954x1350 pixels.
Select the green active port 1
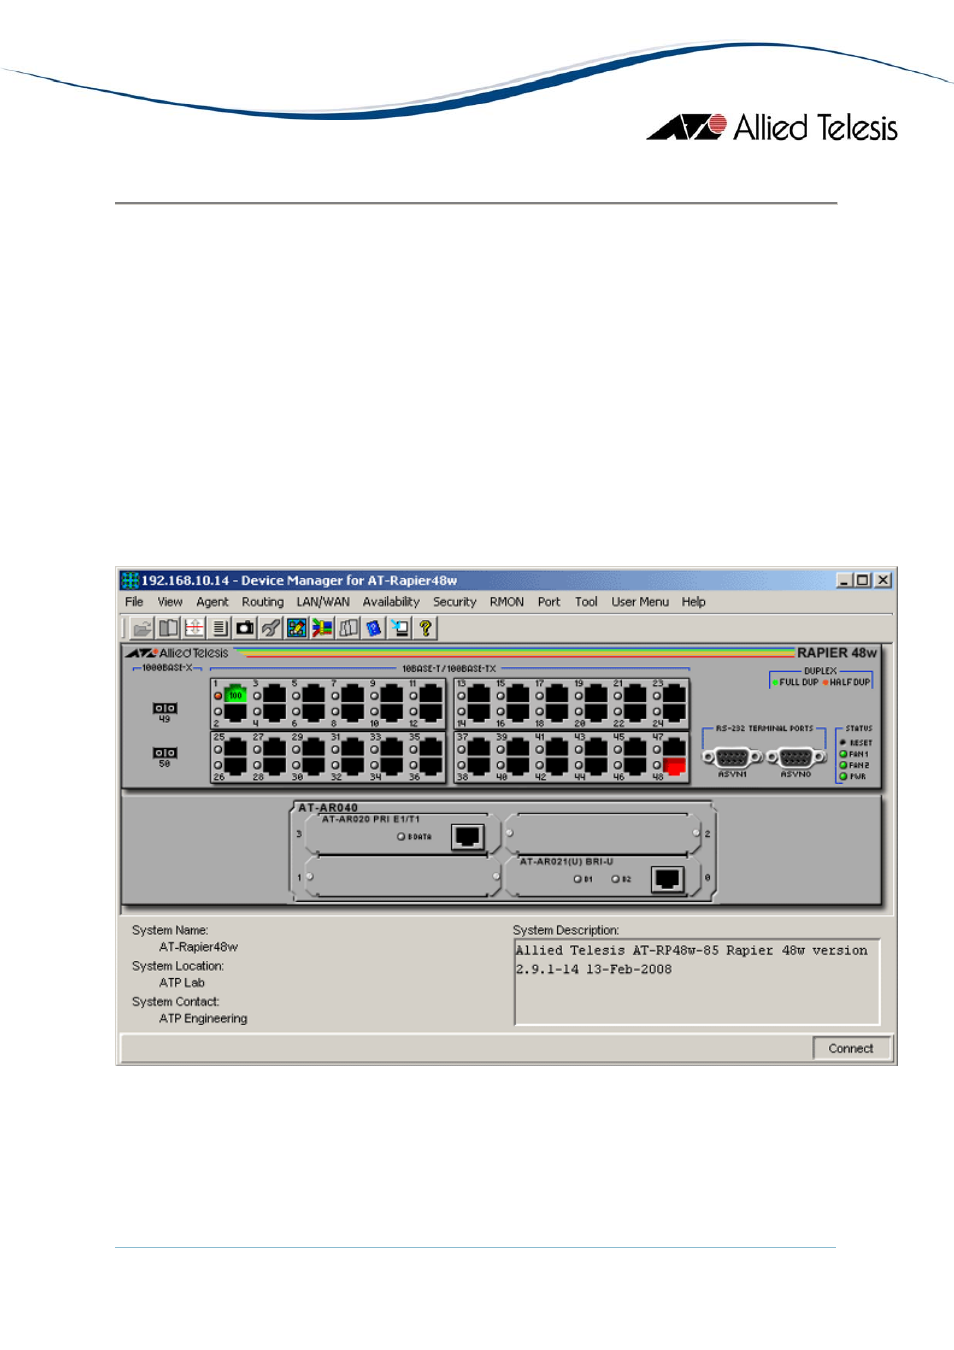click(x=235, y=693)
